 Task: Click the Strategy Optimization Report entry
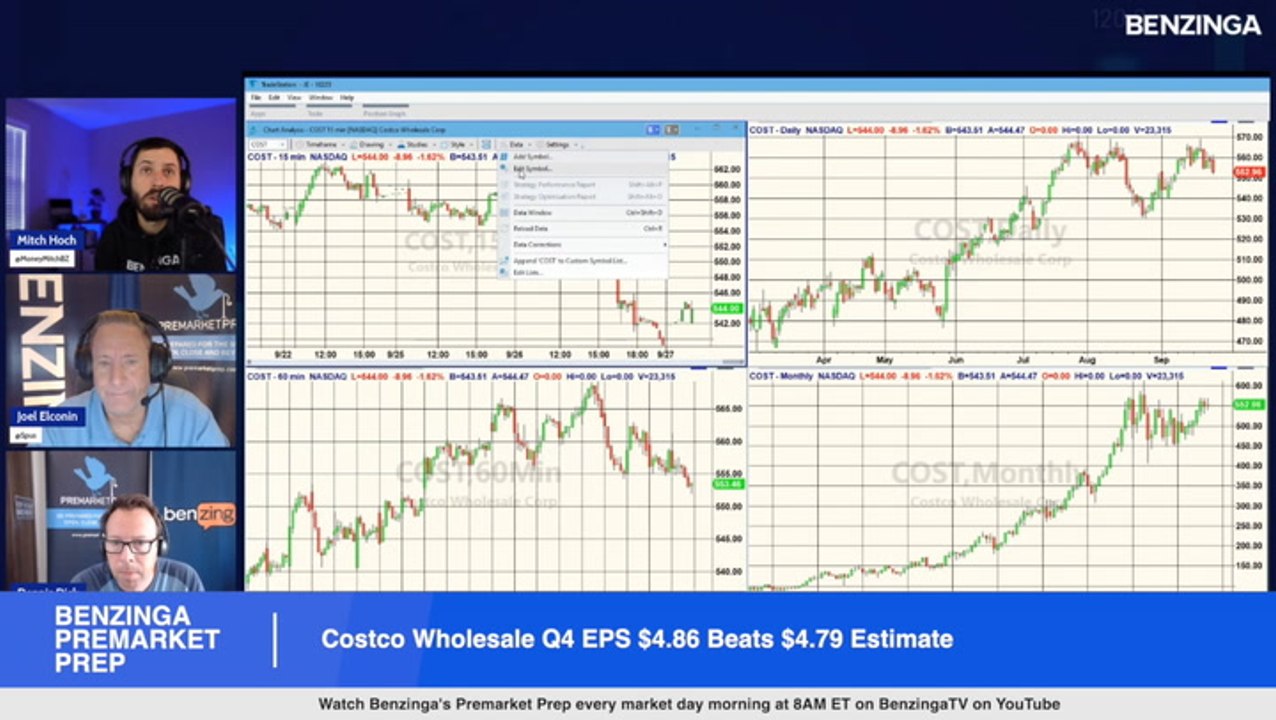(x=582, y=197)
